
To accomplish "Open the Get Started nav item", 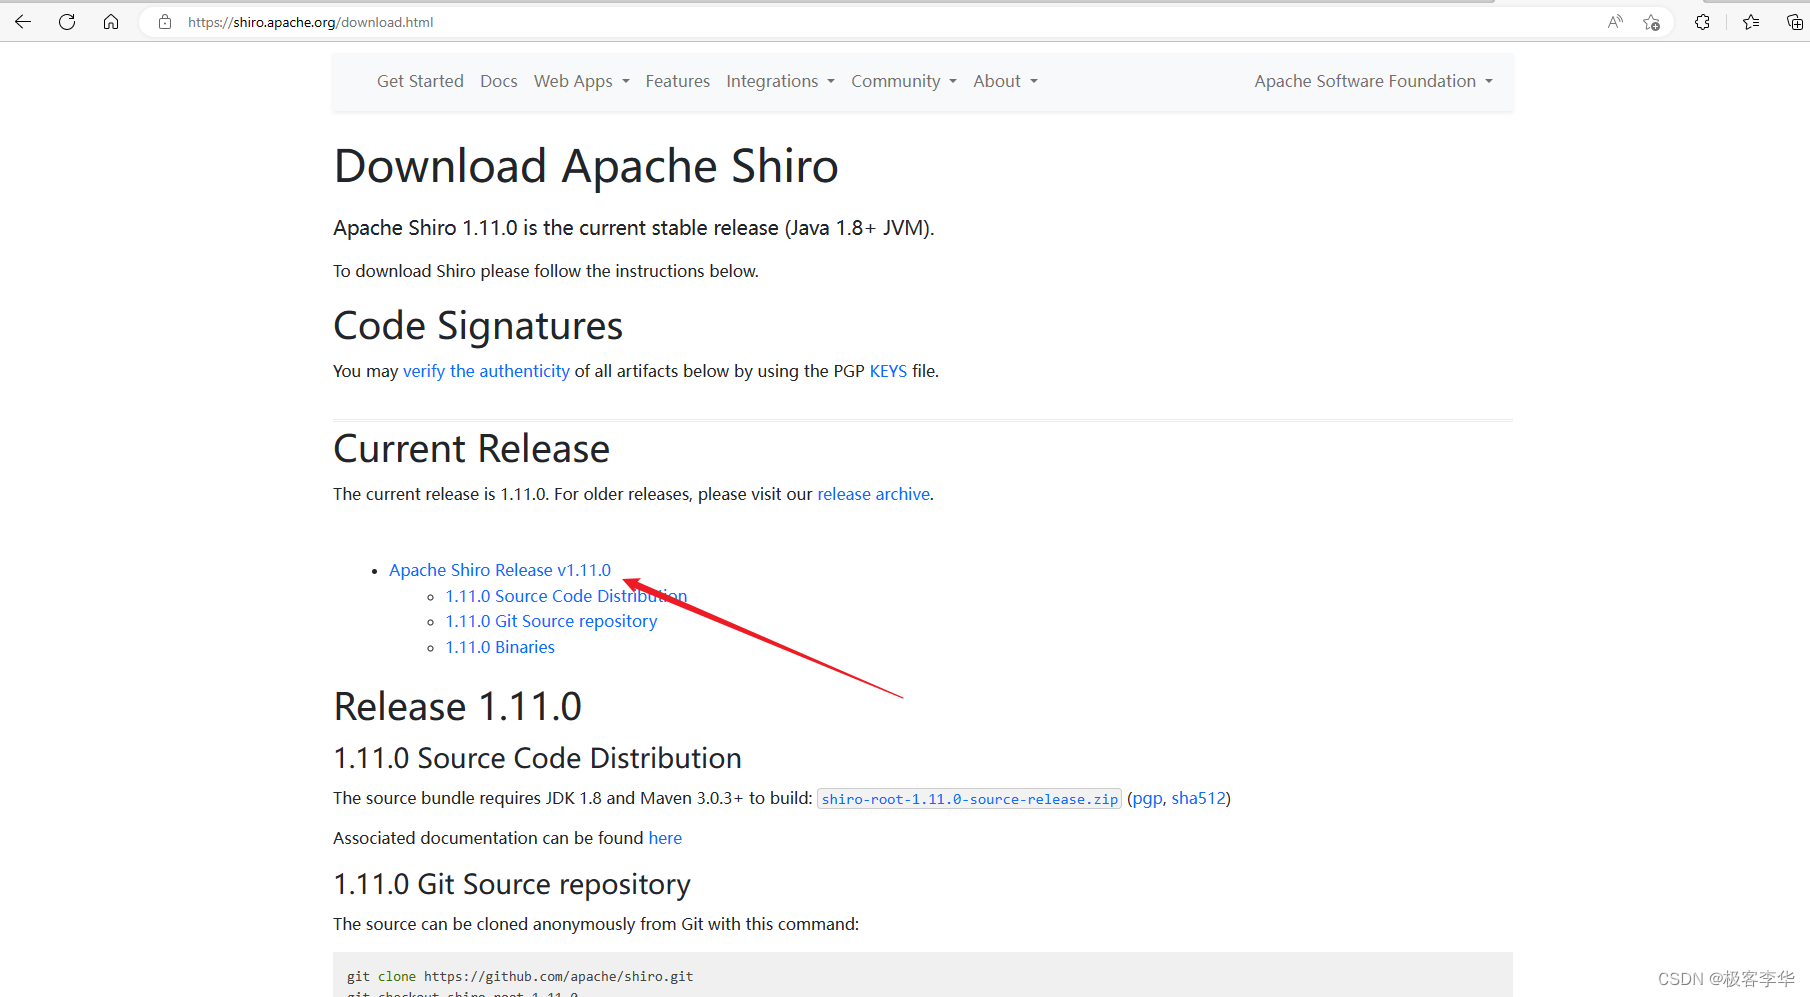I will [x=420, y=81].
